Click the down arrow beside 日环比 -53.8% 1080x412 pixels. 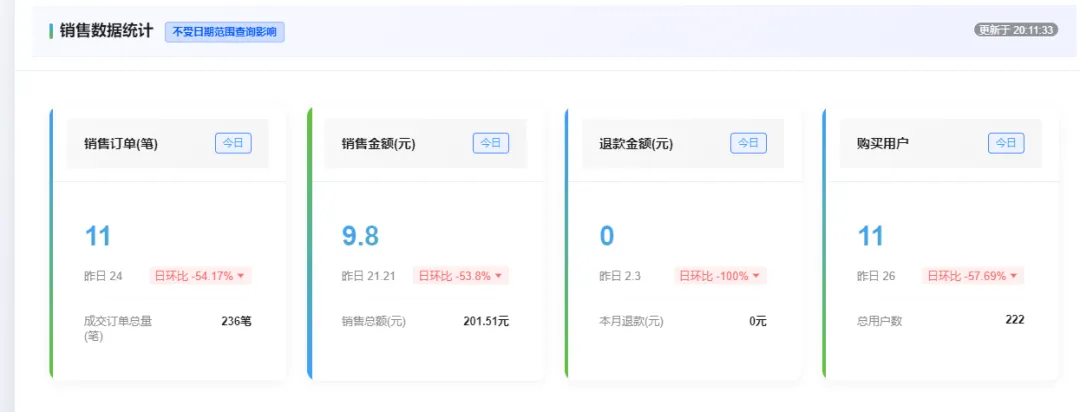[498, 276]
